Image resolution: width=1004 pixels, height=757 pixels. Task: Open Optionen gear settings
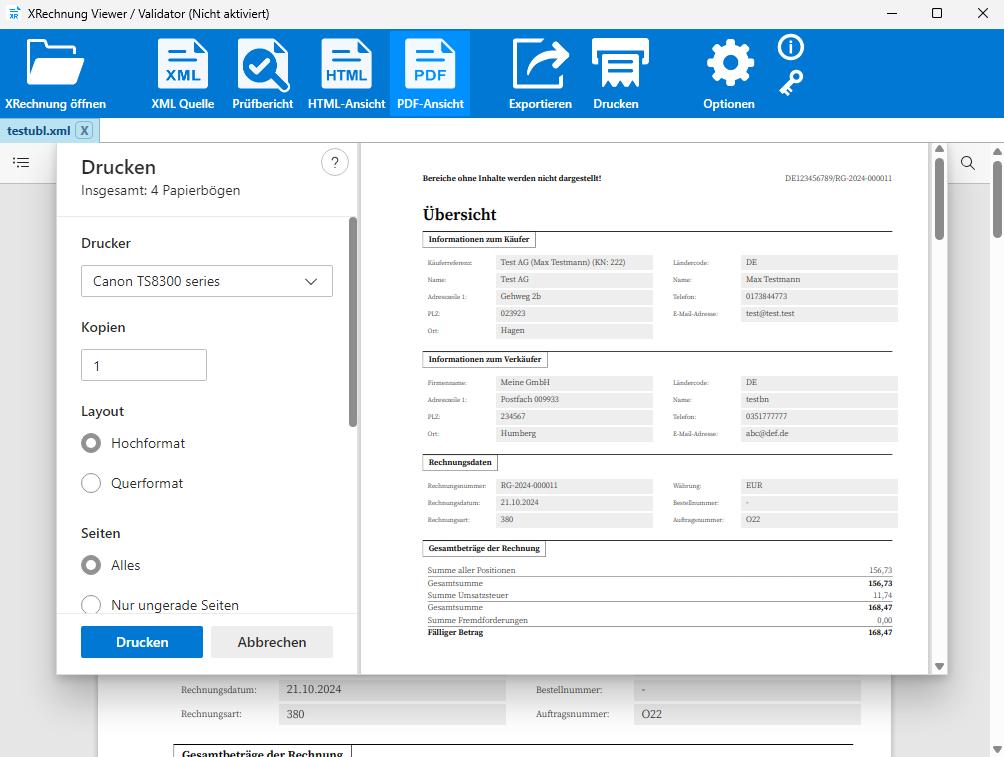[729, 68]
